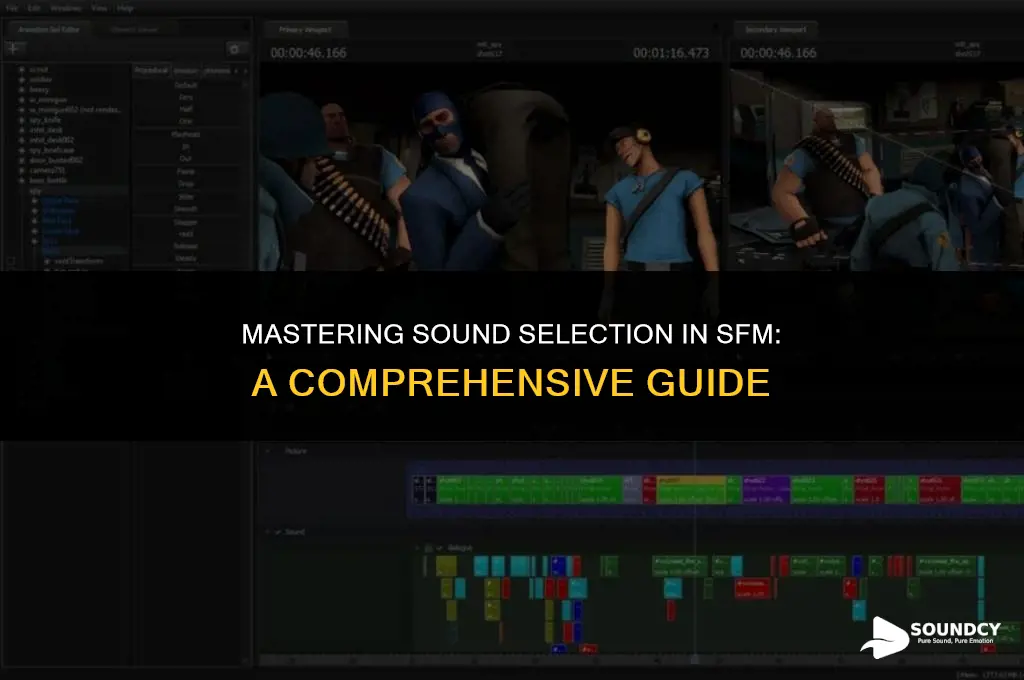Select the Procedural presets tab
Image resolution: width=1024 pixels, height=680 pixels.
pyautogui.click(x=151, y=70)
